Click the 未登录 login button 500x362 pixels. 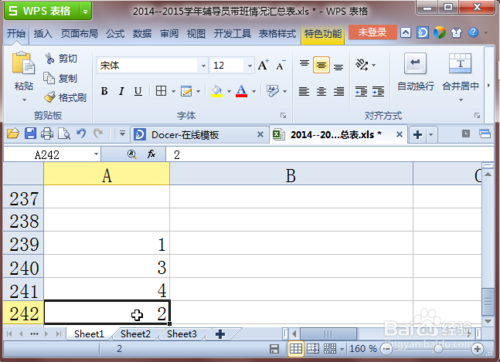[x=372, y=32]
